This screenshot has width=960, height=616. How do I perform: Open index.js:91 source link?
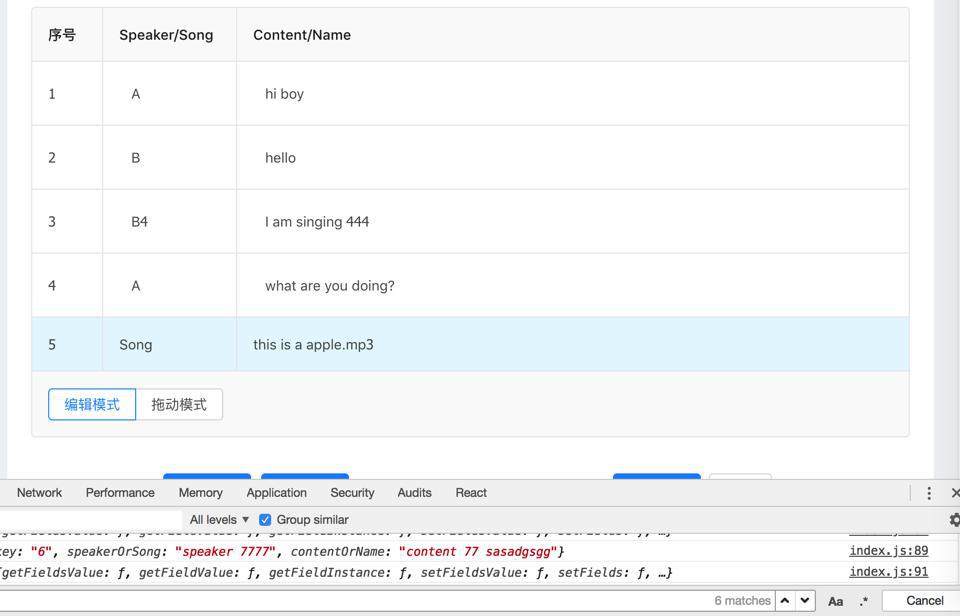(x=888, y=572)
